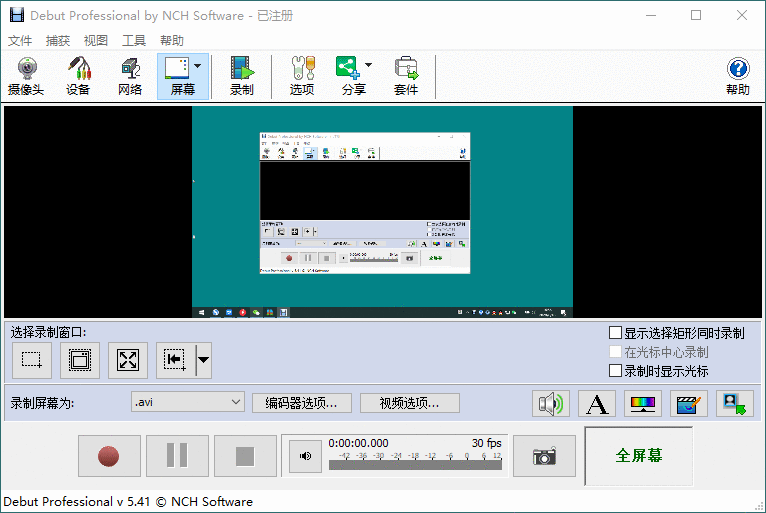Expand the 分享 share dropdown arrow
Screen dimensions: 766x513
tap(368, 64)
